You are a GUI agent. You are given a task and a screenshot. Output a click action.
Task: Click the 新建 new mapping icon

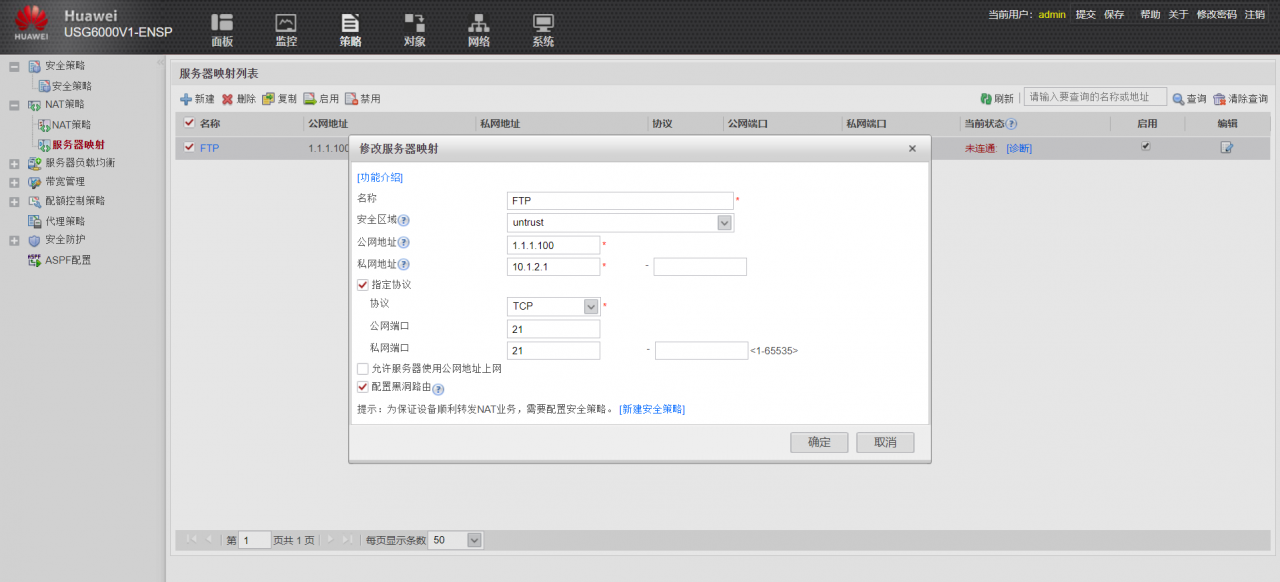coord(196,98)
